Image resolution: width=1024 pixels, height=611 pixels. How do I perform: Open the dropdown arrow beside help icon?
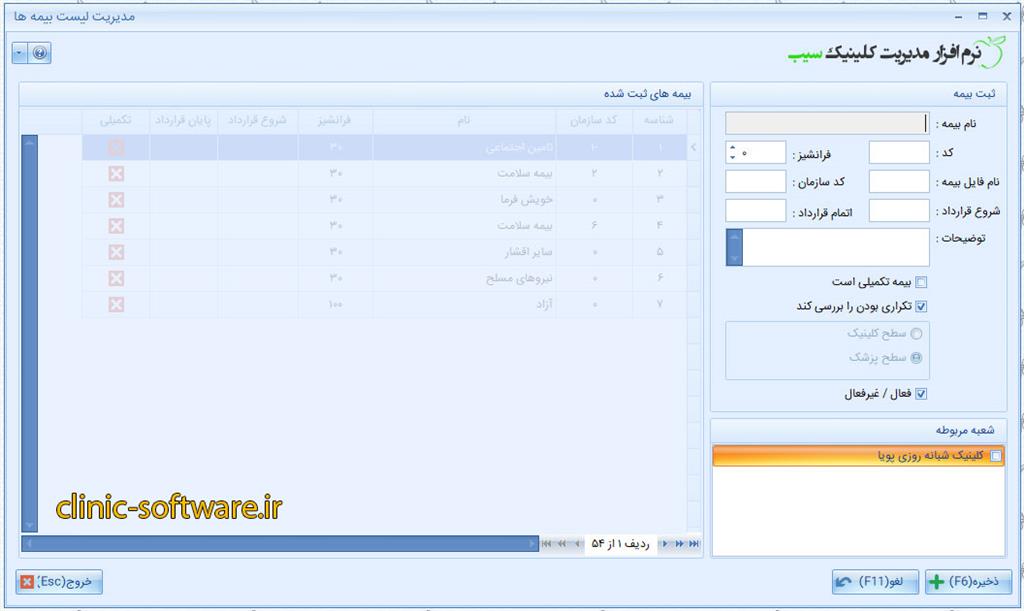[x=20, y=53]
